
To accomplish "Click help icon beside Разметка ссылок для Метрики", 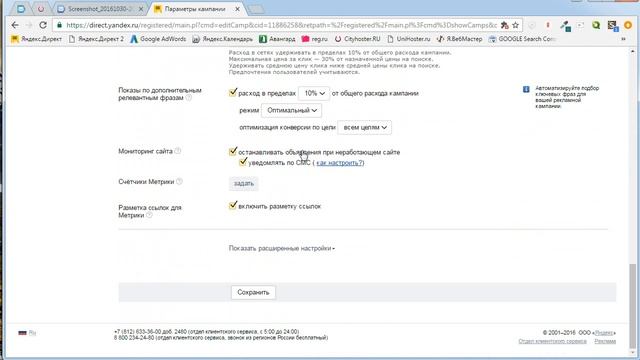I will click(149, 215).
